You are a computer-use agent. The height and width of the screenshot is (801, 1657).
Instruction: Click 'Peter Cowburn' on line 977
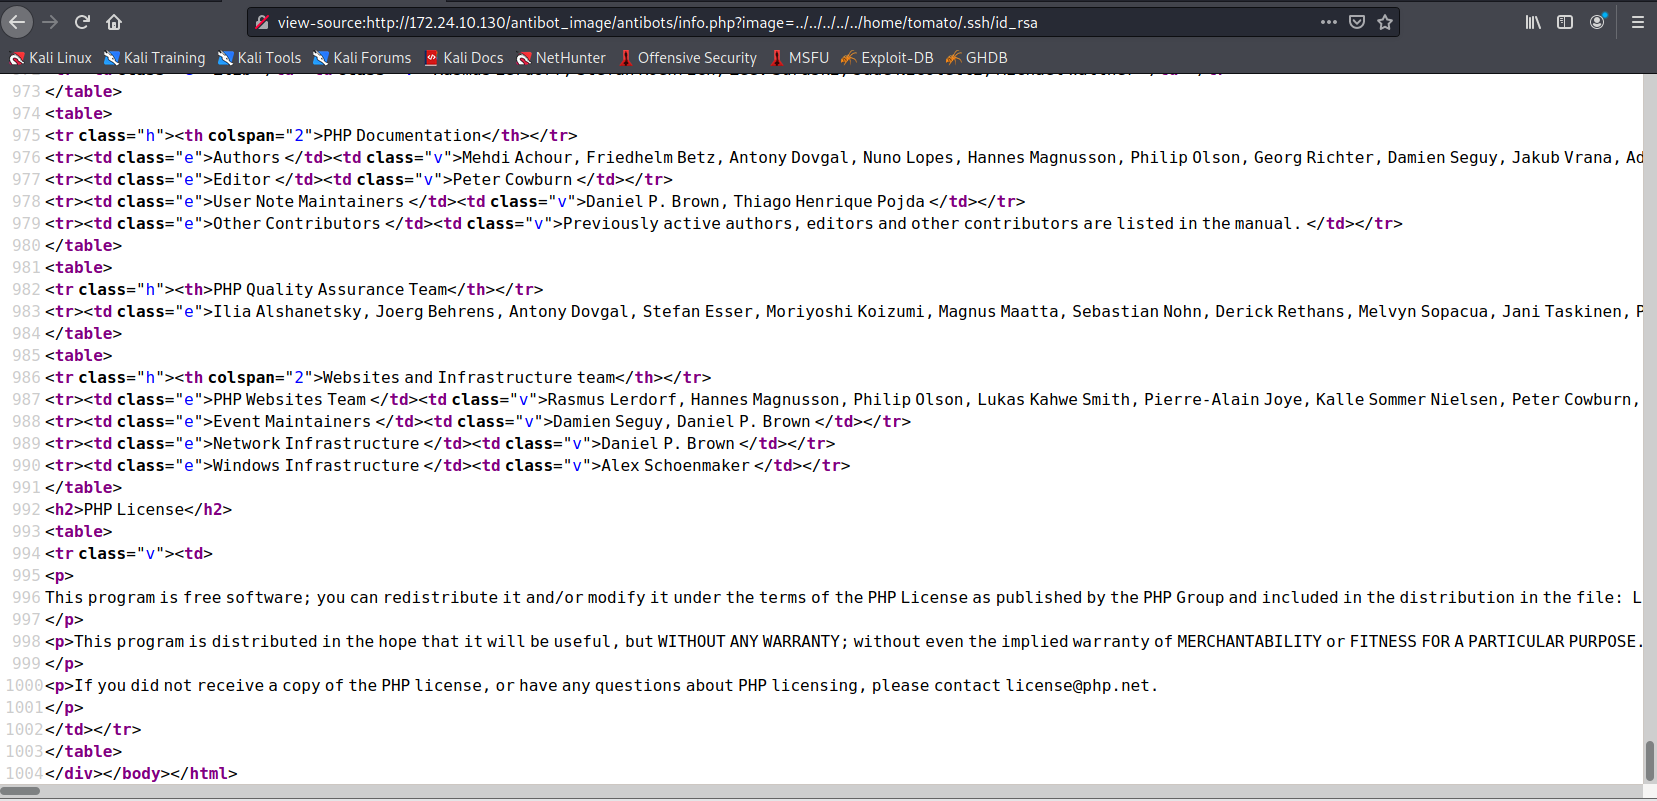tap(512, 179)
